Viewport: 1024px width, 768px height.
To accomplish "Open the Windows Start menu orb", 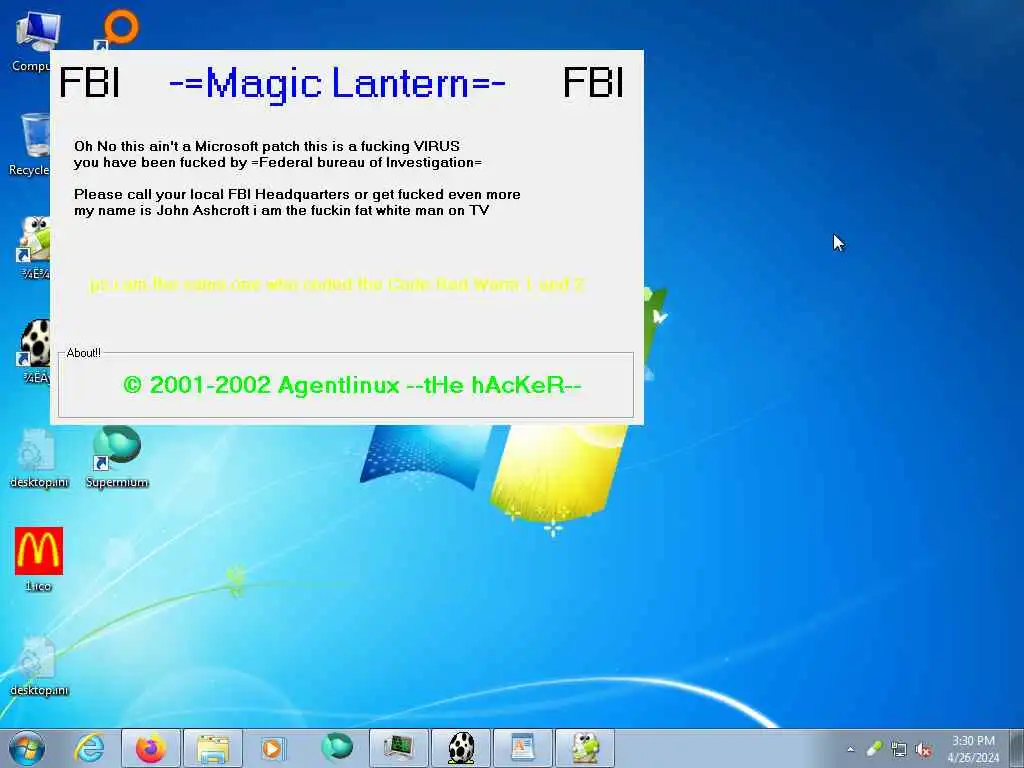I will pyautogui.click(x=27, y=748).
